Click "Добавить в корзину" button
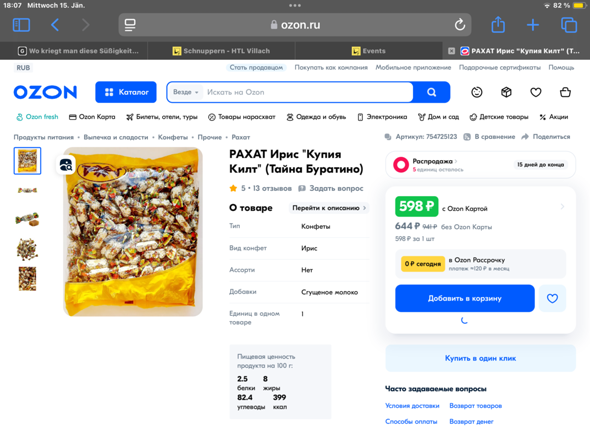 coord(465,298)
